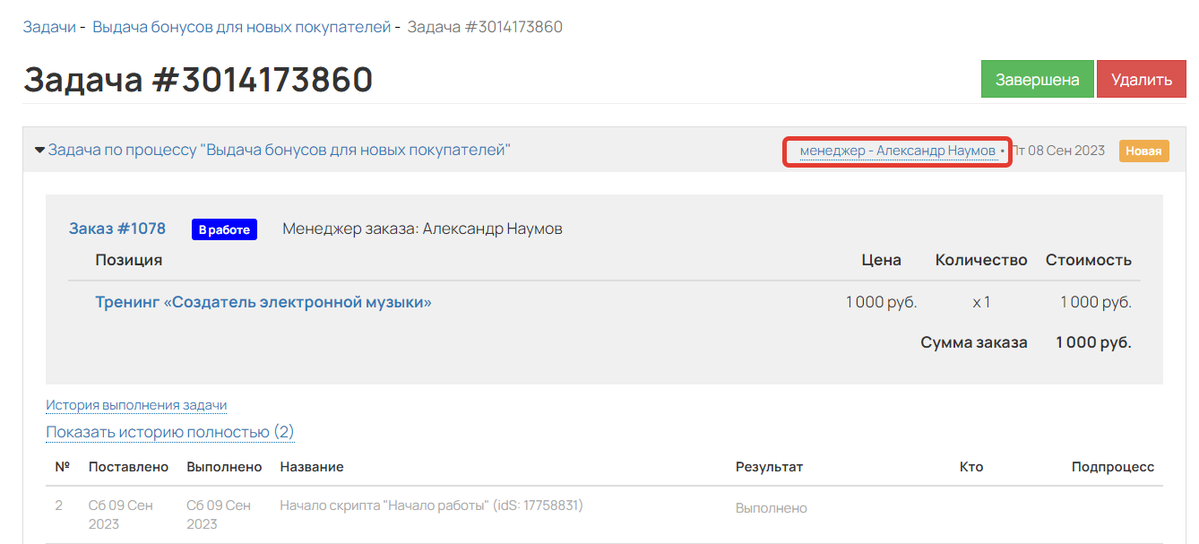Click the Поставлено column header
The width and height of the screenshot is (1199, 544).
tap(128, 467)
